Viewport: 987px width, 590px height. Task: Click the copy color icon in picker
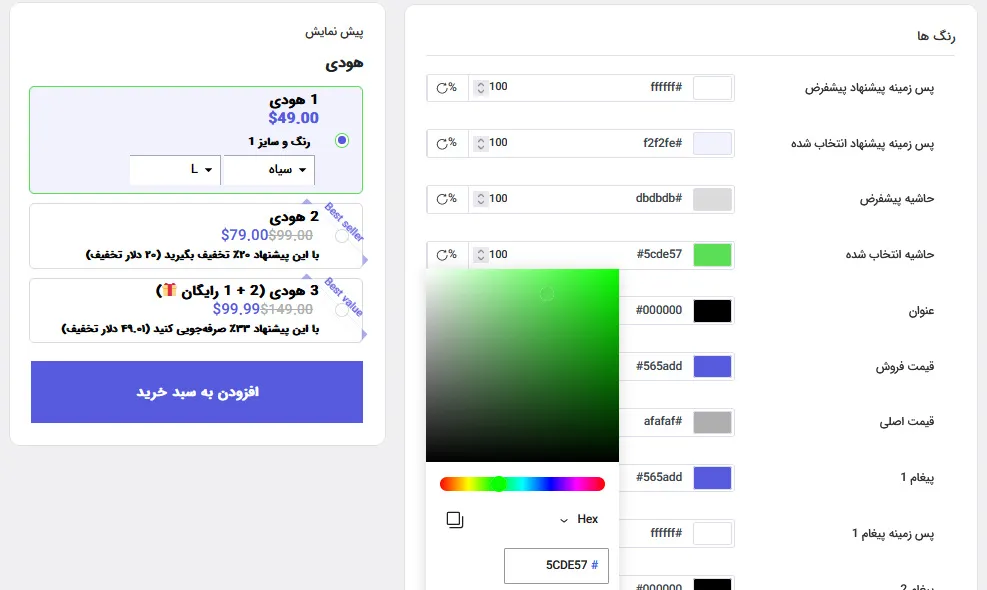(454, 519)
